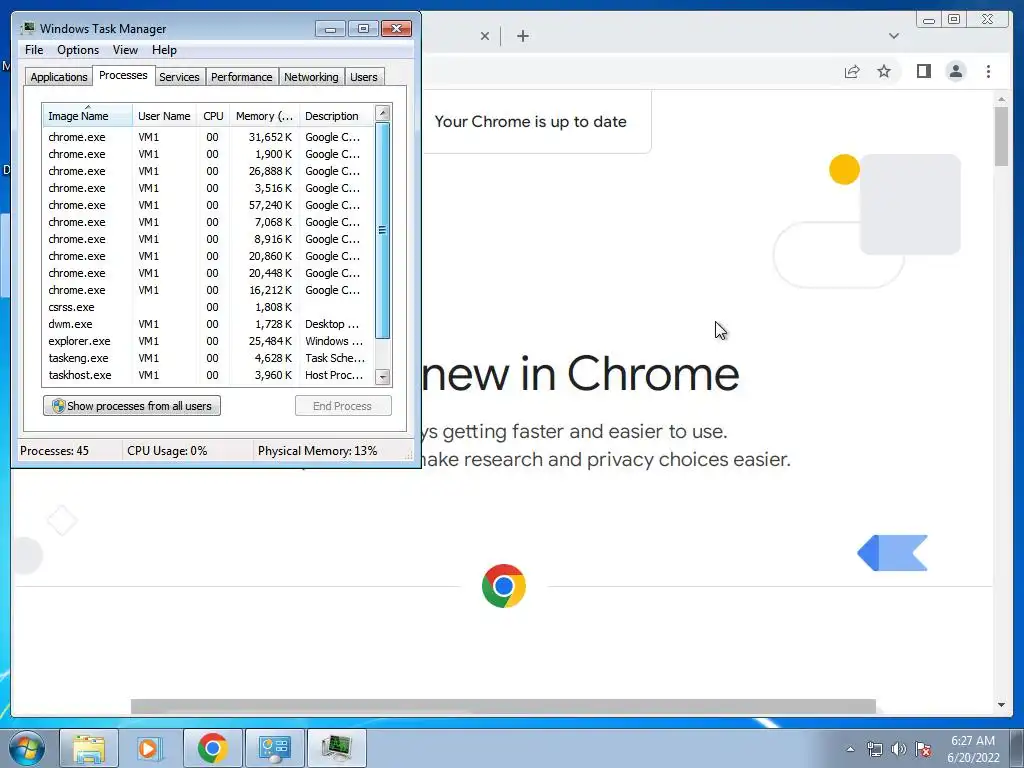The width and height of the screenshot is (1024, 768).
Task: Open the Chrome three-dot menu
Action: tap(988, 71)
